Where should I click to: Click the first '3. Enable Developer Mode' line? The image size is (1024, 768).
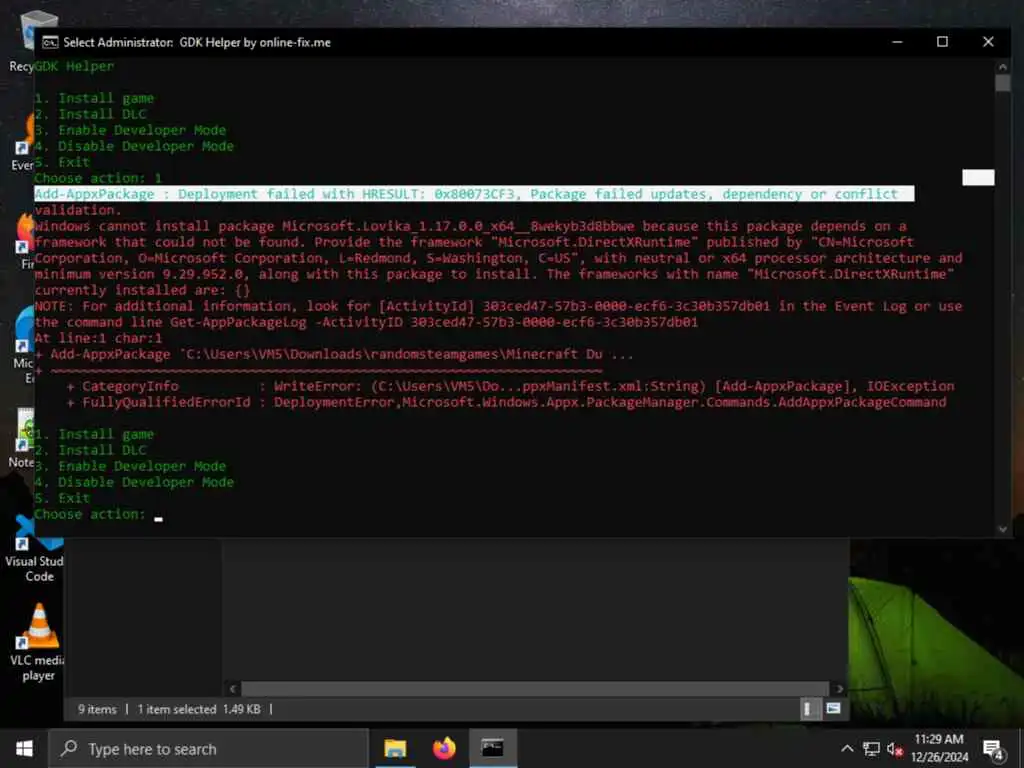click(130, 130)
